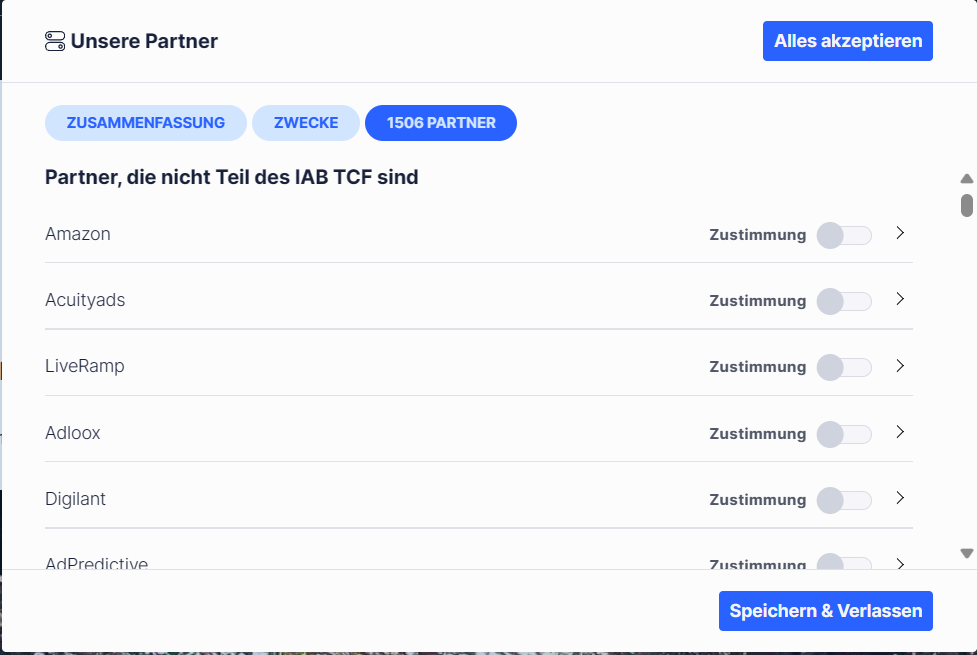
Task: Click Alles akzeptieren button
Action: pos(847,41)
